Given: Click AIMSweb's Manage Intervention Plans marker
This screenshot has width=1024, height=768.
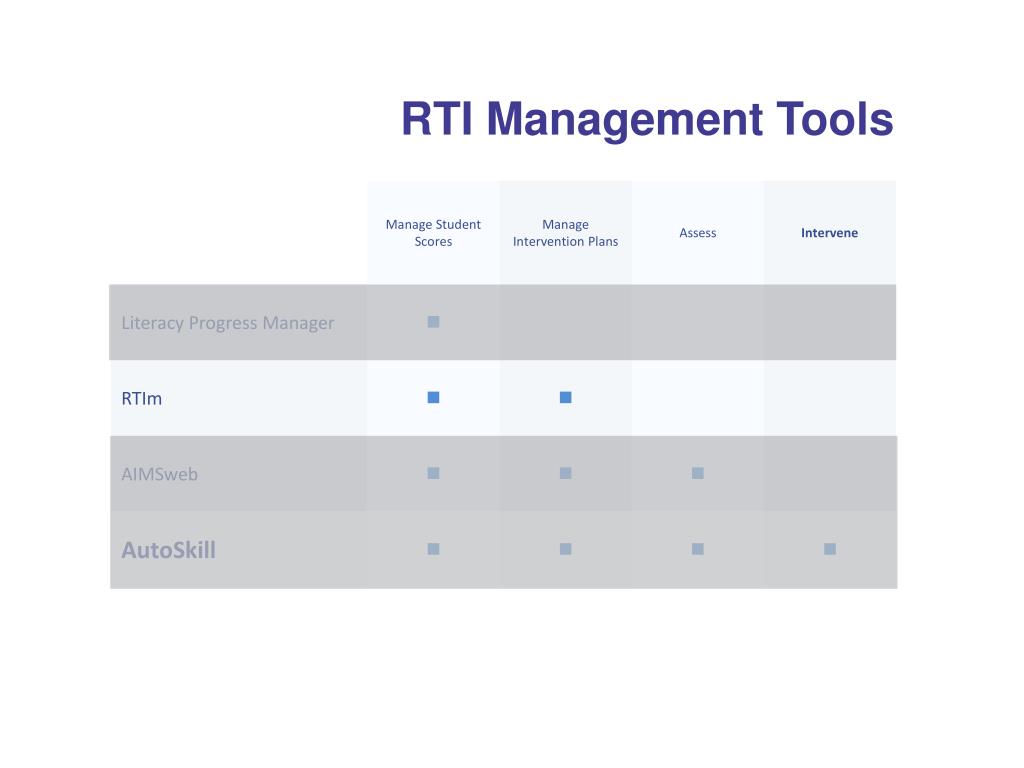Looking at the screenshot, I should pos(566,473).
